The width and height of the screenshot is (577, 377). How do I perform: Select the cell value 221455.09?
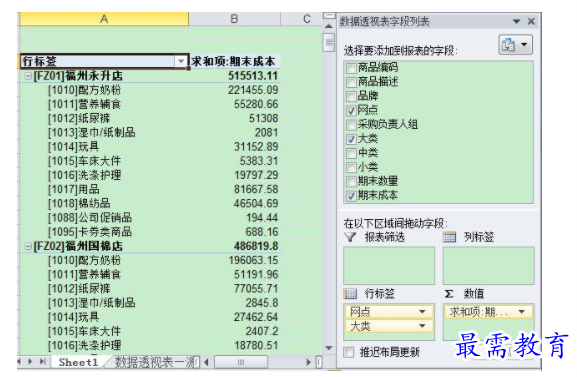click(x=253, y=90)
